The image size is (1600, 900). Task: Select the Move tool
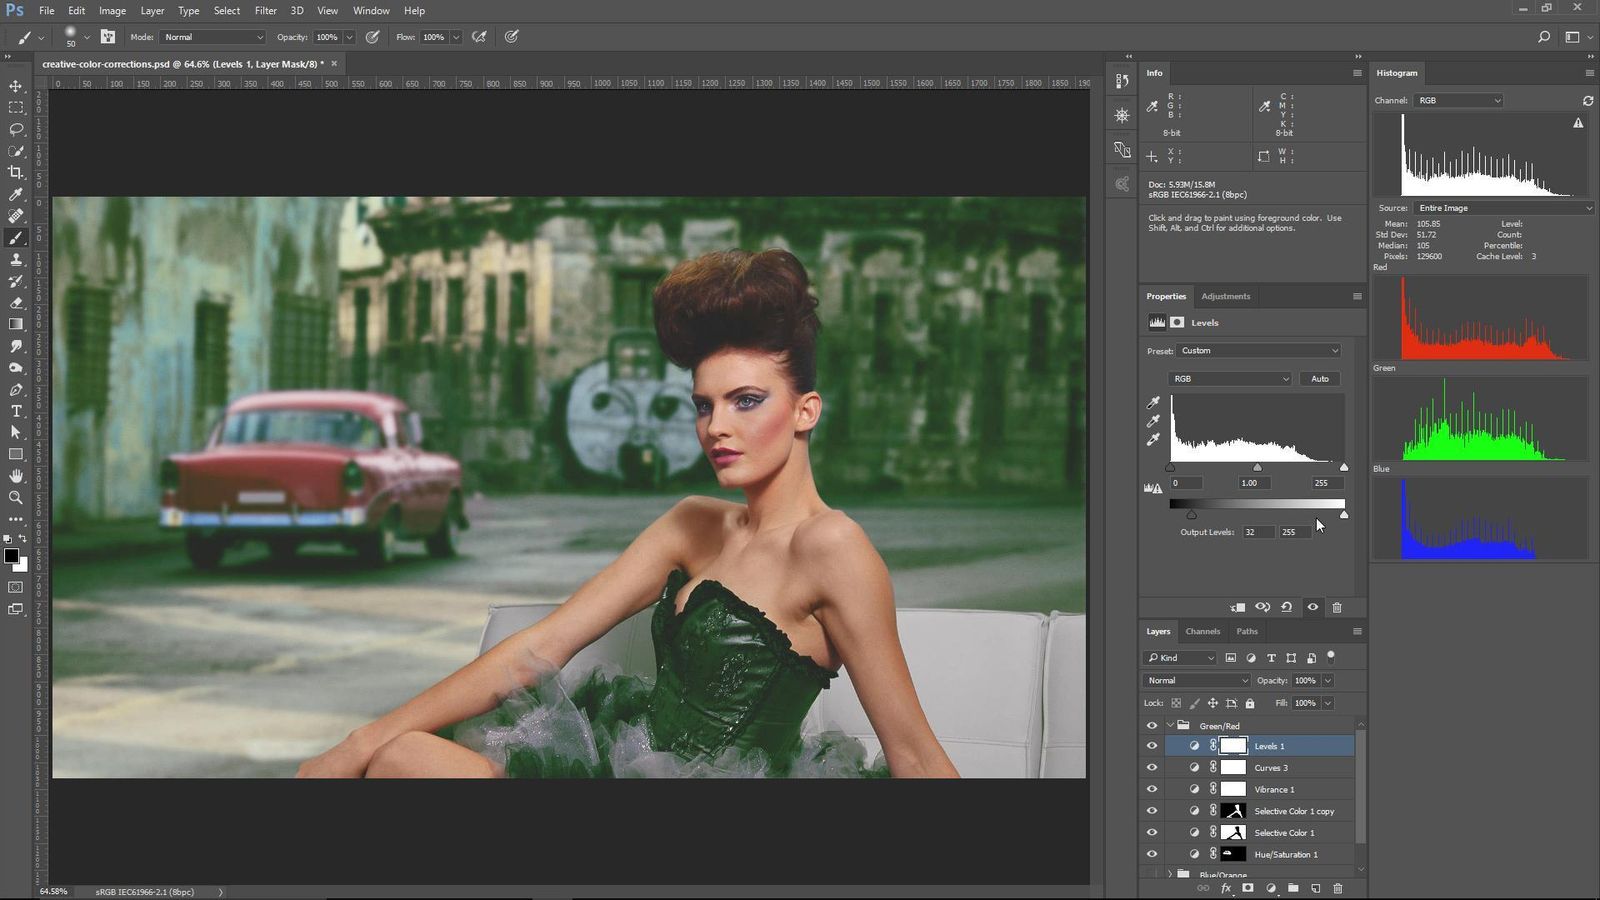pyautogui.click(x=15, y=86)
